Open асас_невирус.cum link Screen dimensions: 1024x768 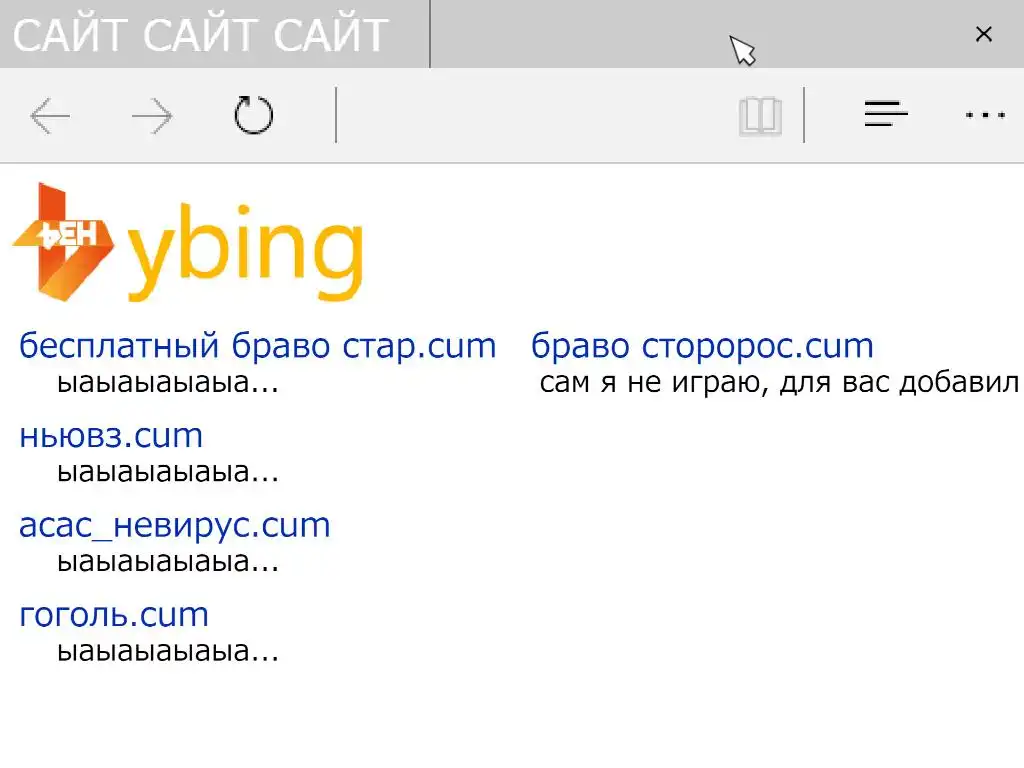point(175,525)
